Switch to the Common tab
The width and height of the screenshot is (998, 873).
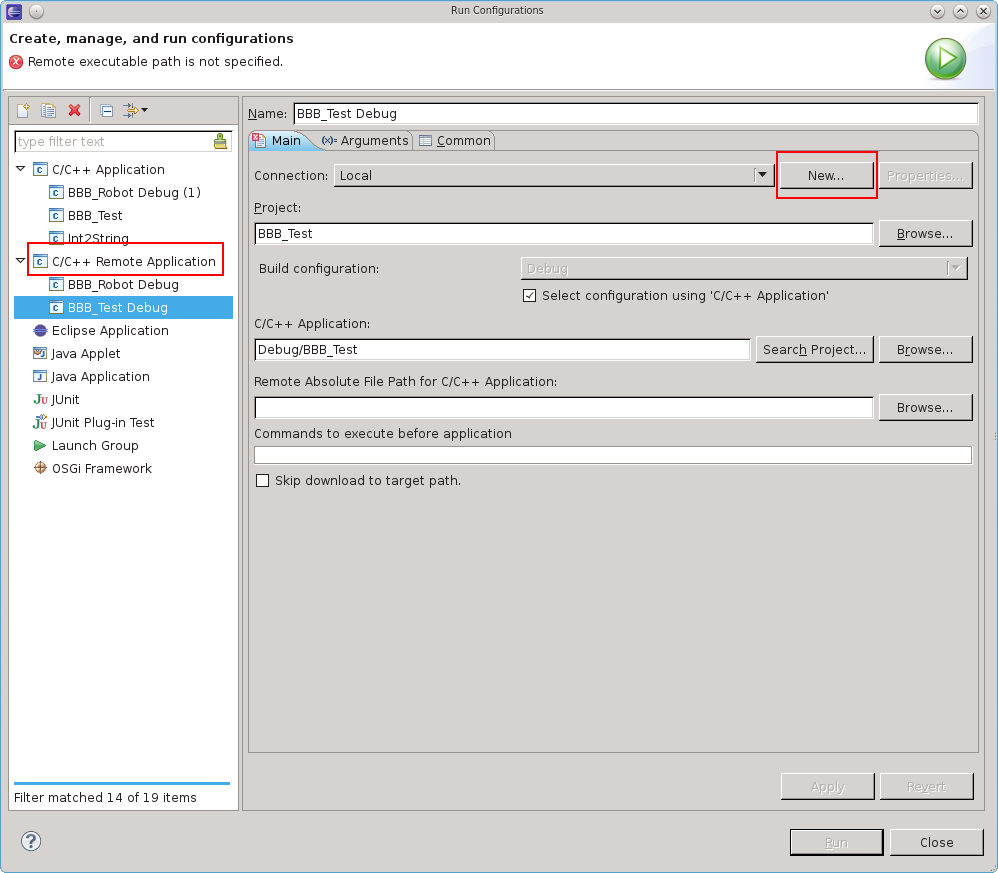pyautogui.click(x=454, y=141)
